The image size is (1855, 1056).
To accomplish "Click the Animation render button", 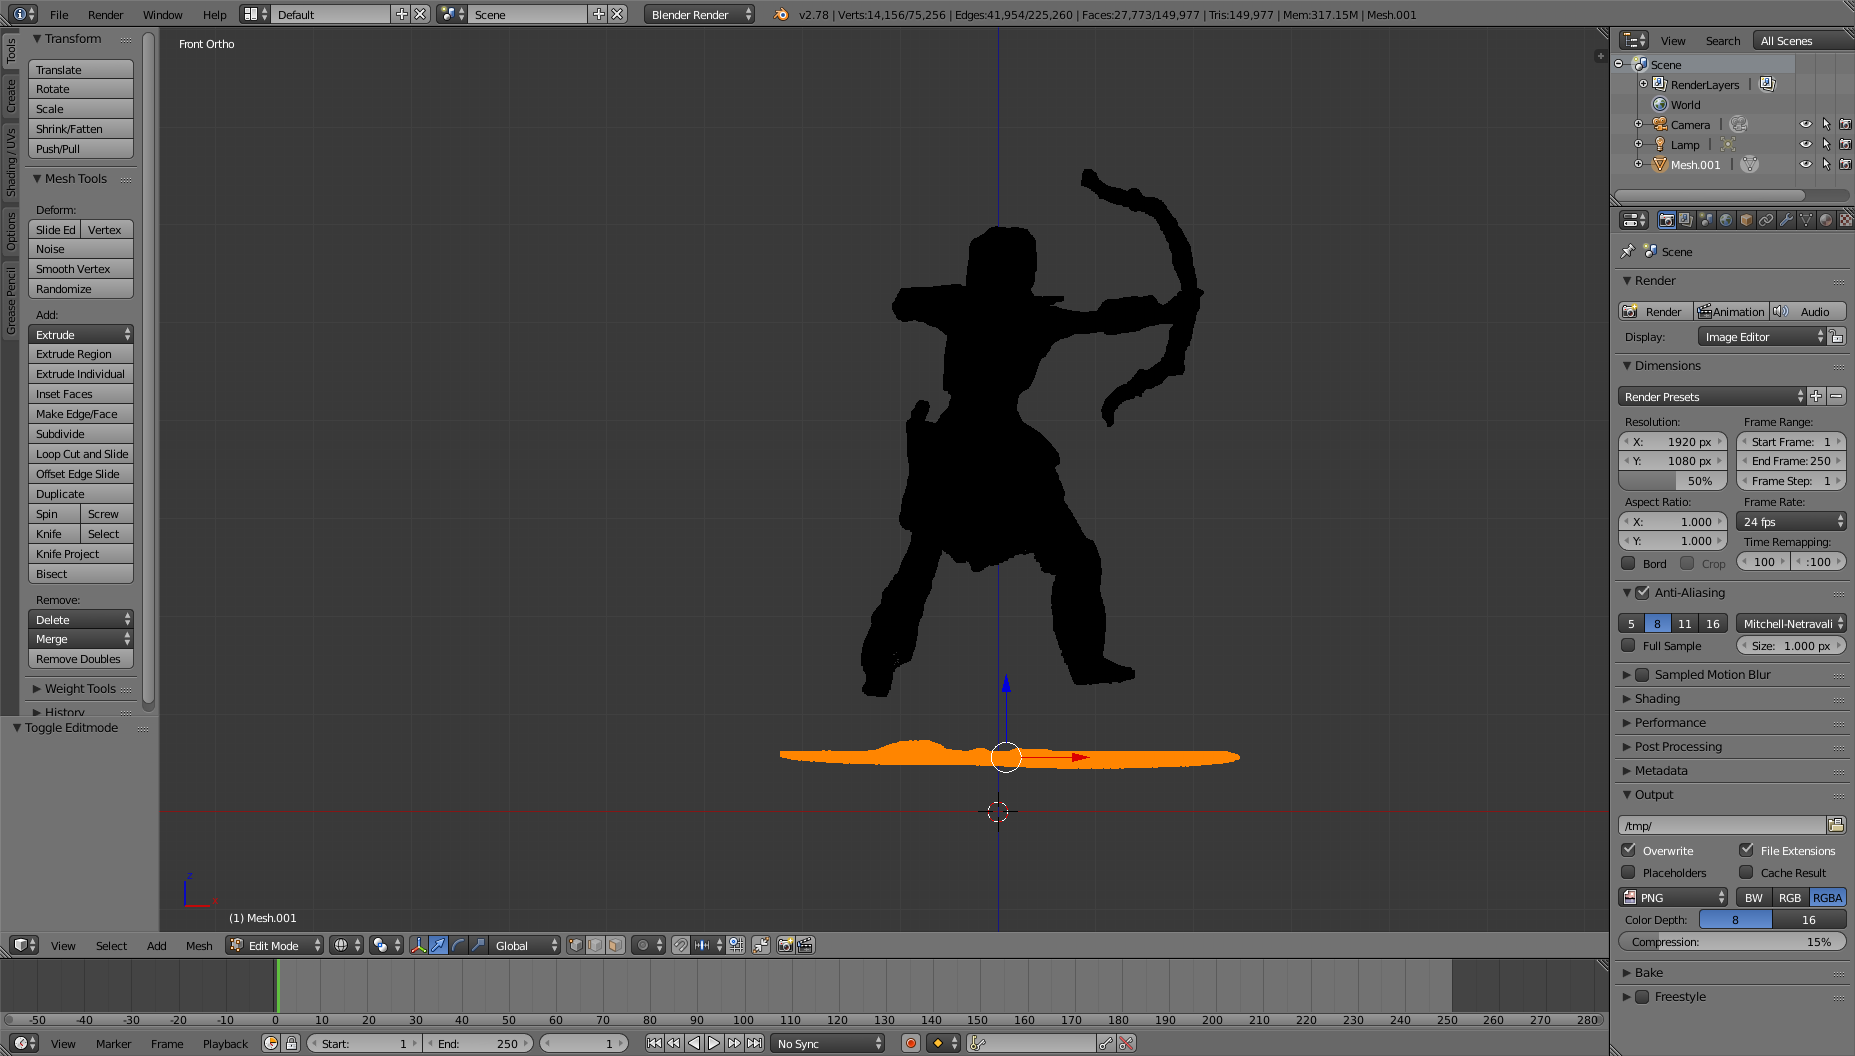I will pos(1731,311).
